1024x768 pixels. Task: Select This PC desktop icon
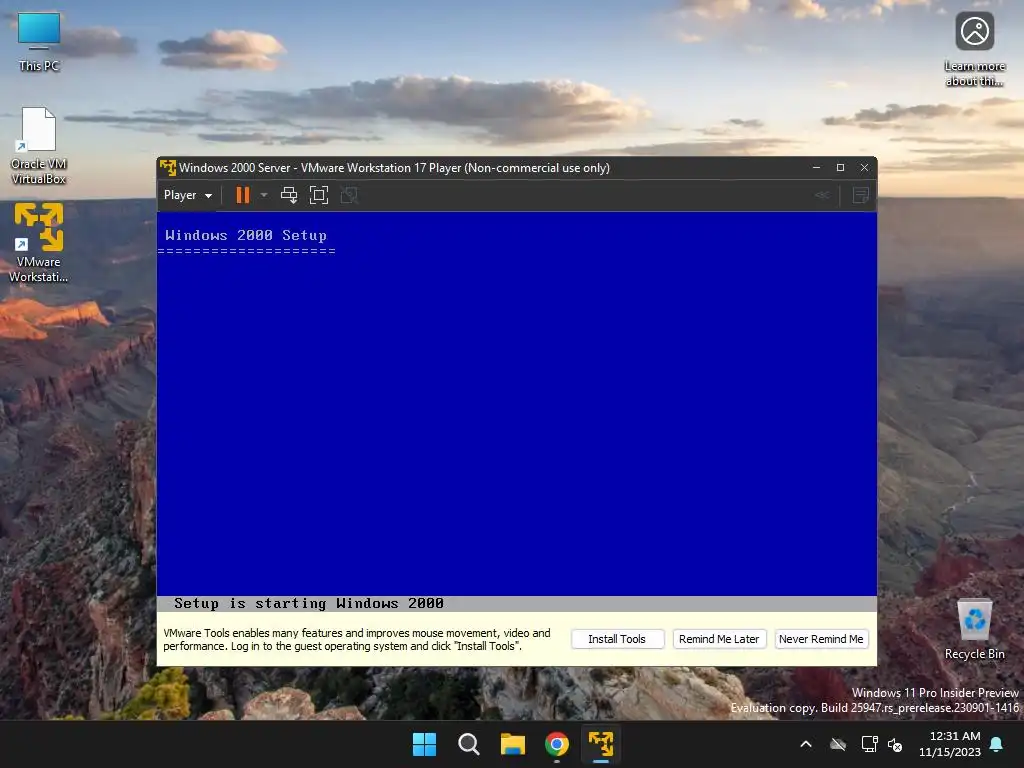coord(39,42)
